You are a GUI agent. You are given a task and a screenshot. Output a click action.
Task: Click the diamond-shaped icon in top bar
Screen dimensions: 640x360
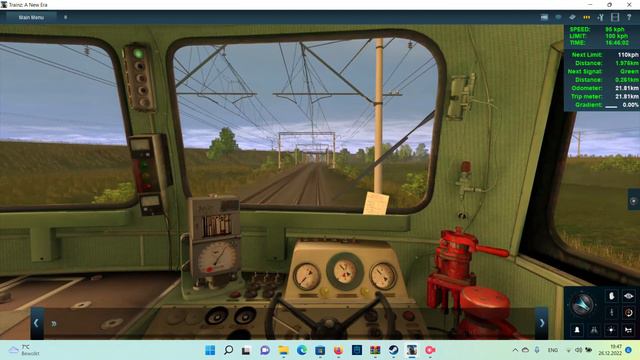point(572,17)
